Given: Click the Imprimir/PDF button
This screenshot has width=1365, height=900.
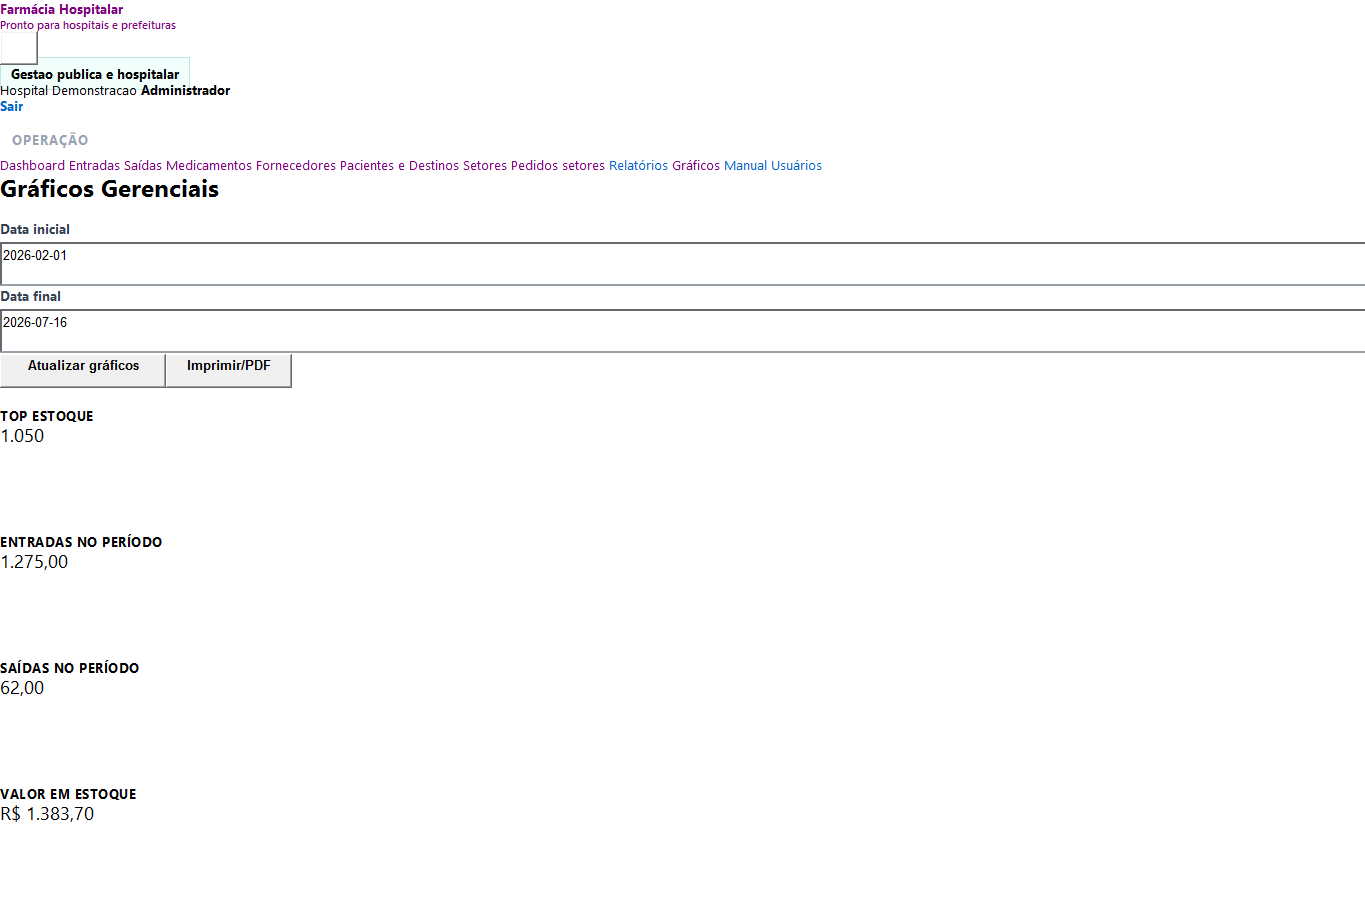Looking at the screenshot, I should (229, 370).
